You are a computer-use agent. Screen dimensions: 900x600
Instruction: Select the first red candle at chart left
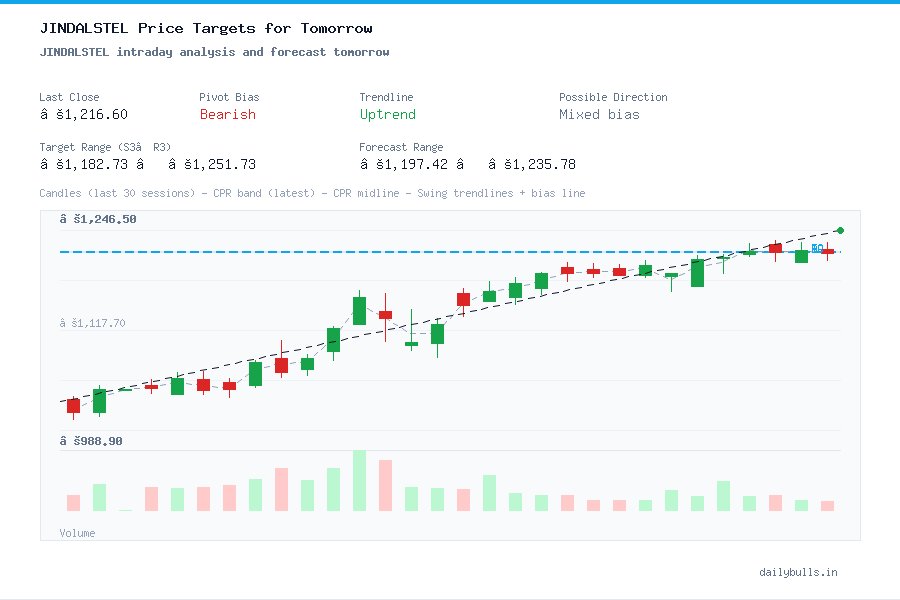tap(73, 405)
